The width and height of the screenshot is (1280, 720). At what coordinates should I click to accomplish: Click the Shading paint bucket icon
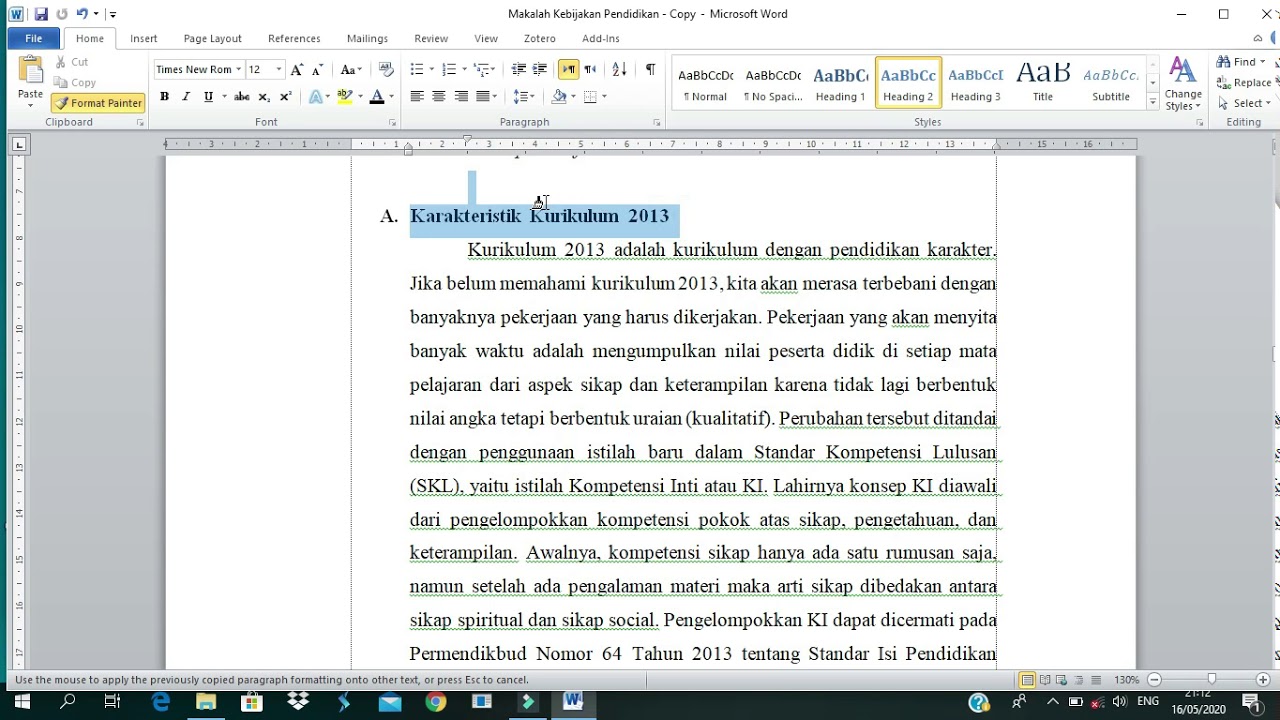click(x=558, y=97)
